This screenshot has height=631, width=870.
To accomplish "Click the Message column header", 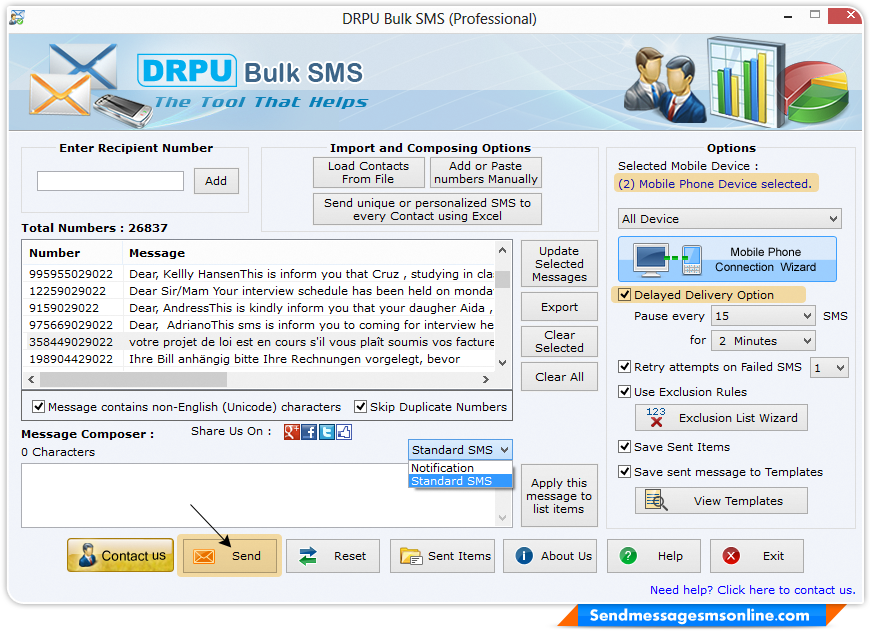I will pyautogui.click(x=308, y=253).
